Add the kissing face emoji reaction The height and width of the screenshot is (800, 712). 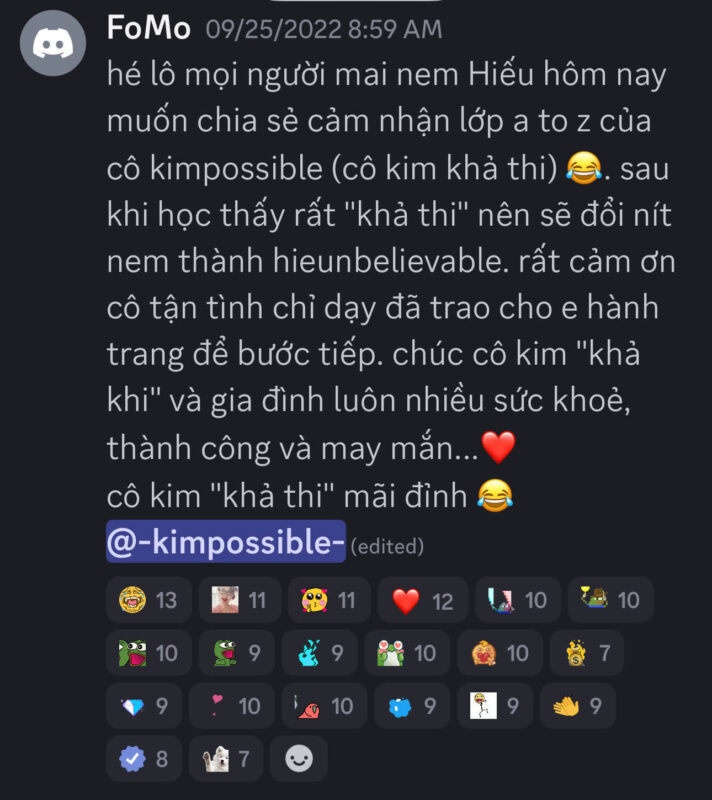pos(329,600)
